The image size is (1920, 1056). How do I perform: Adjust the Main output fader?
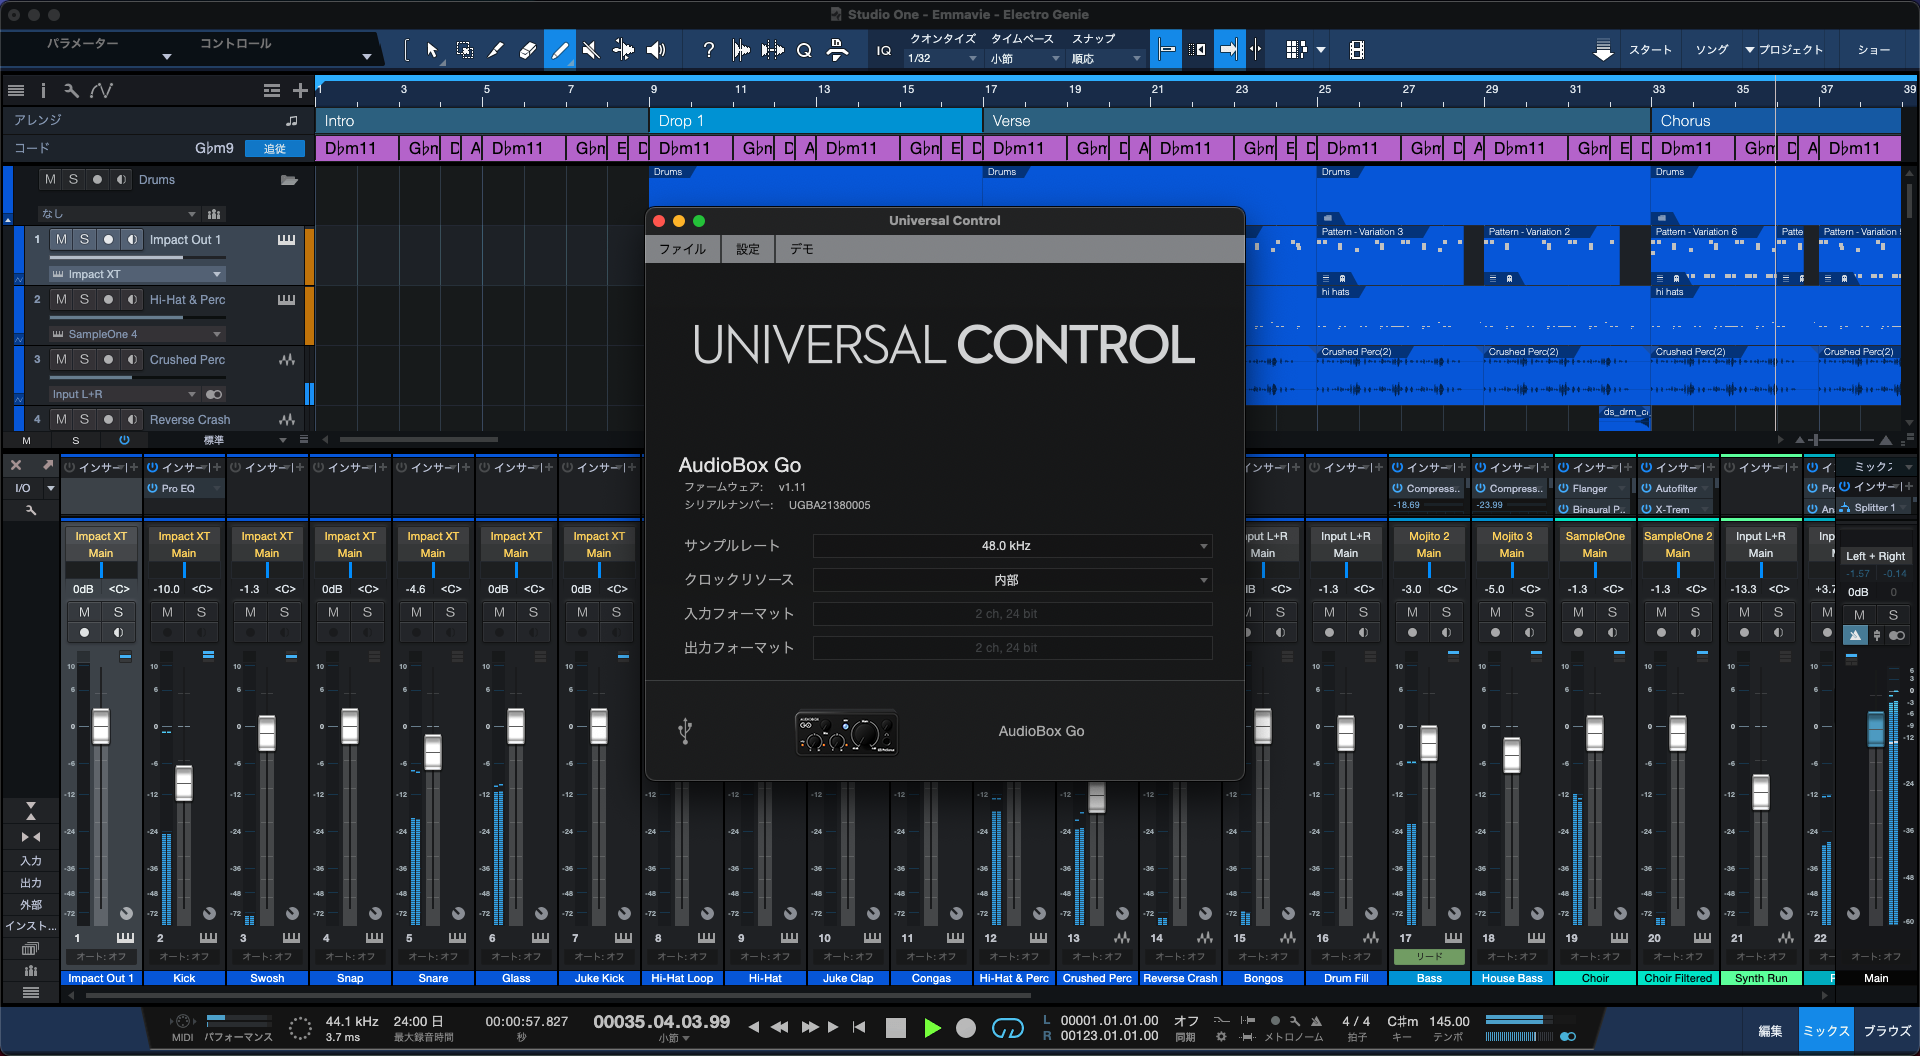pyautogui.click(x=1876, y=728)
